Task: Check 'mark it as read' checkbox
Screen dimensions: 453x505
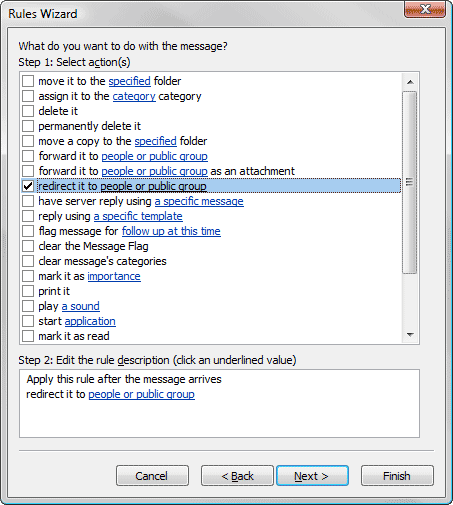Action: point(28,336)
